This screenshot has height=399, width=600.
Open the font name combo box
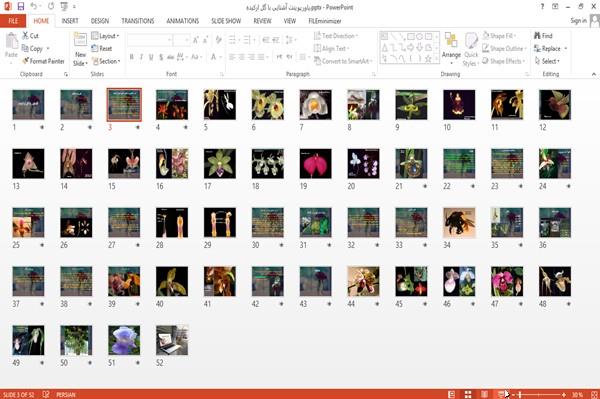(149, 40)
